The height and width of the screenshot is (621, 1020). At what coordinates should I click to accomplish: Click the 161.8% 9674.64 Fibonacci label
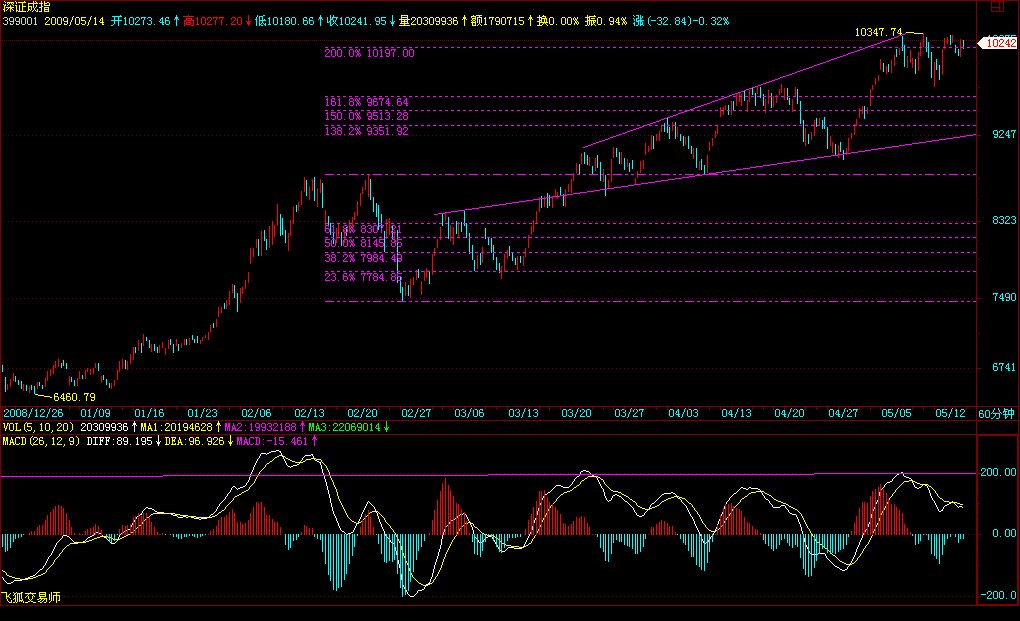pyautogui.click(x=366, y=102)
